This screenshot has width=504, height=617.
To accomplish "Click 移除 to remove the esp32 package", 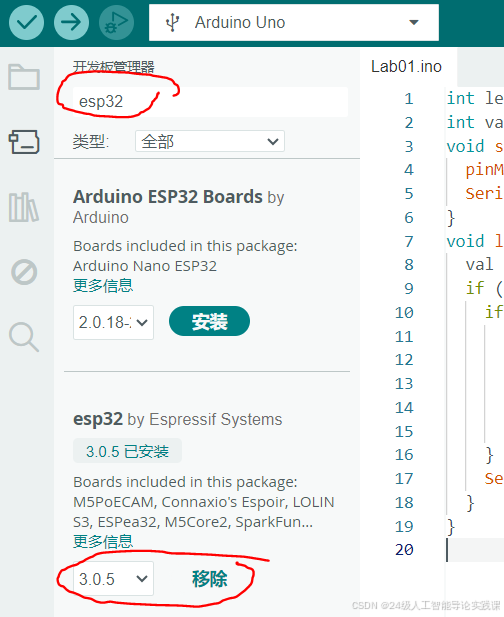I will (209, 579).
